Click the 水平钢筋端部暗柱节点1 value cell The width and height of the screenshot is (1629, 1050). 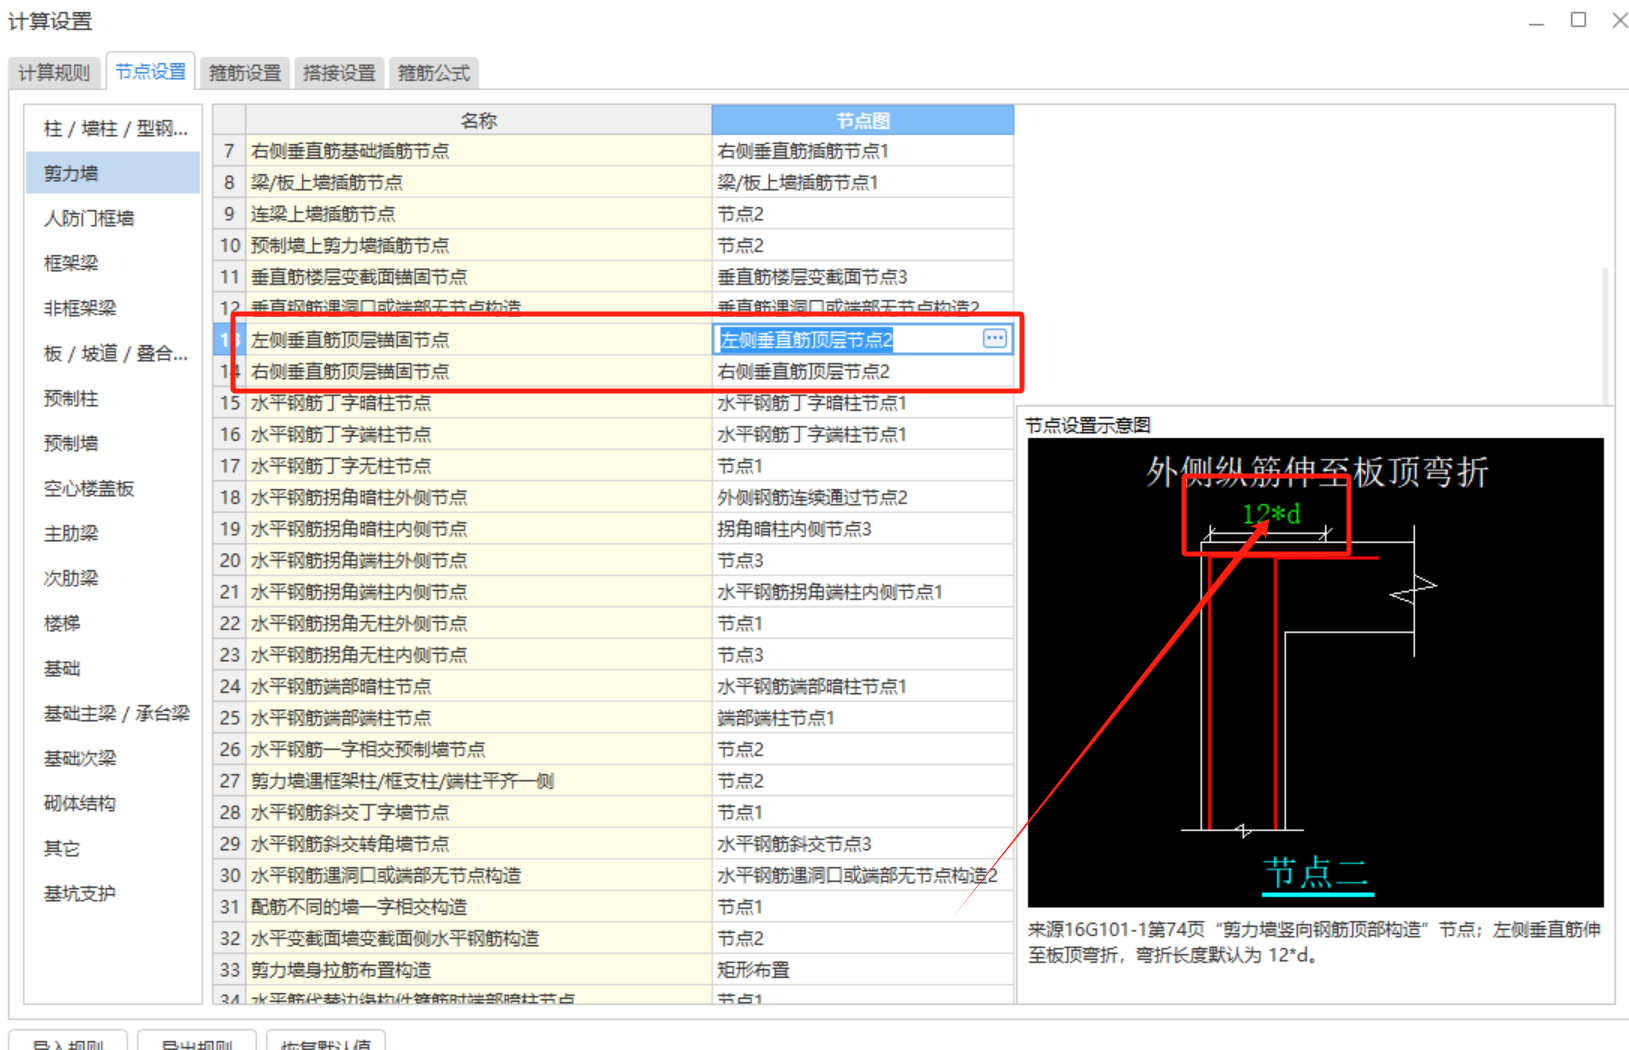point(863,686)
